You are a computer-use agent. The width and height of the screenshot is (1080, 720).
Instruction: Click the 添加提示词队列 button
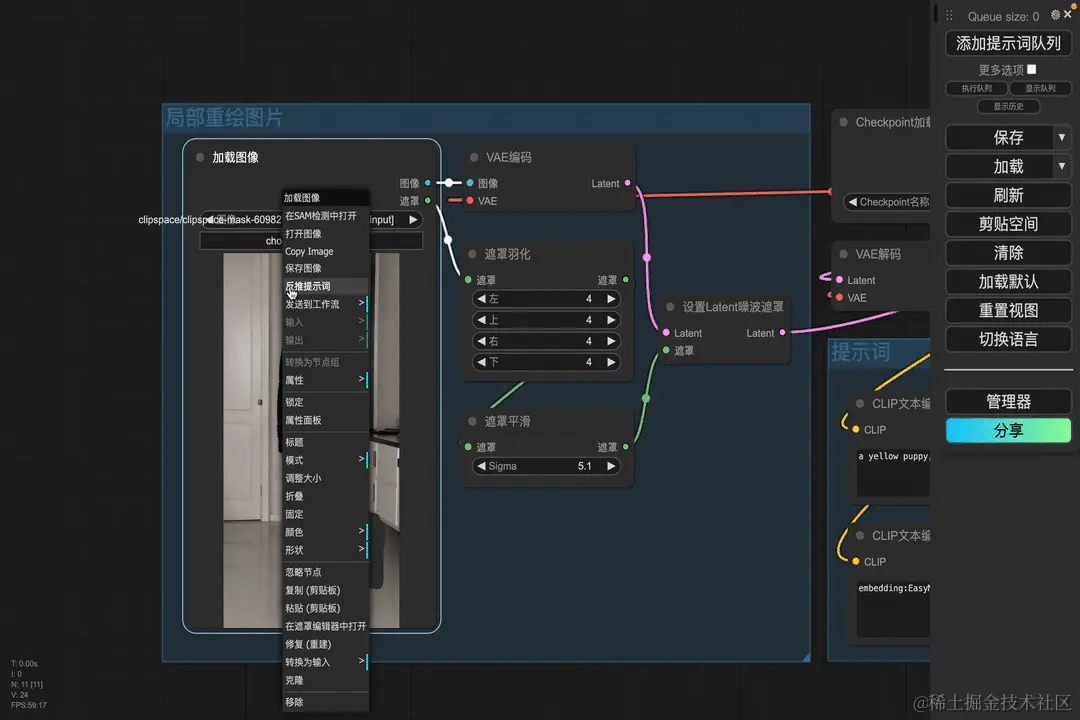pyautogui.click(x=1008, y=43)
